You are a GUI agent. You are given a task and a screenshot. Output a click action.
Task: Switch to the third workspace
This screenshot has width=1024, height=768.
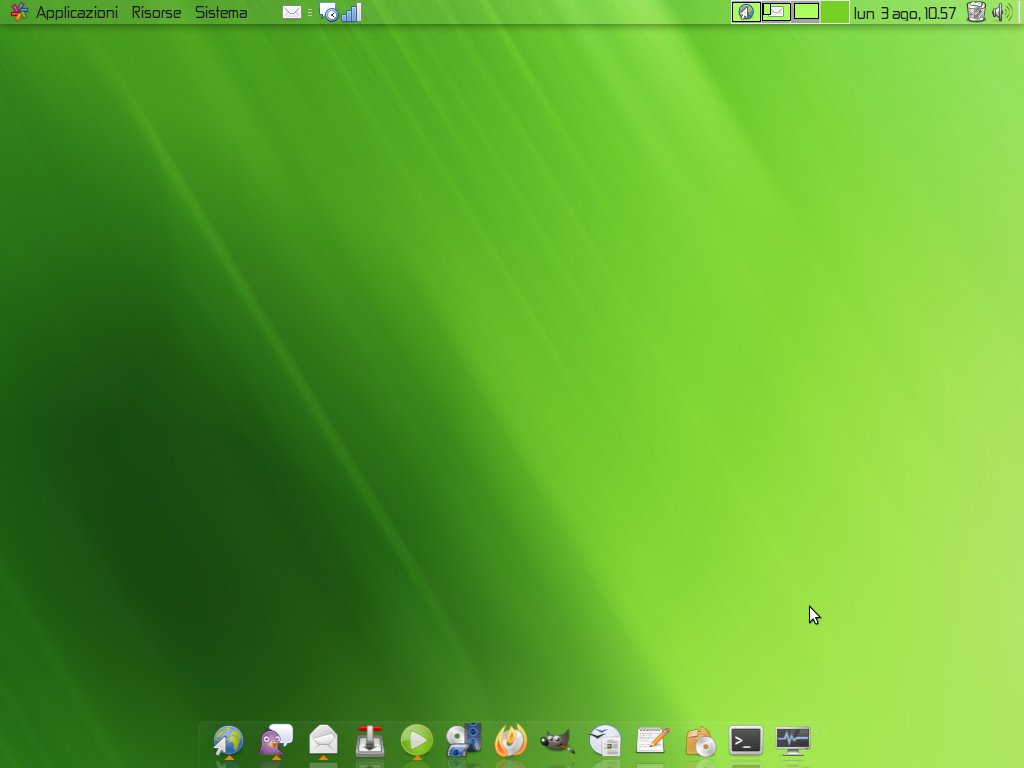pyautogui.click(x=806, y=12)
